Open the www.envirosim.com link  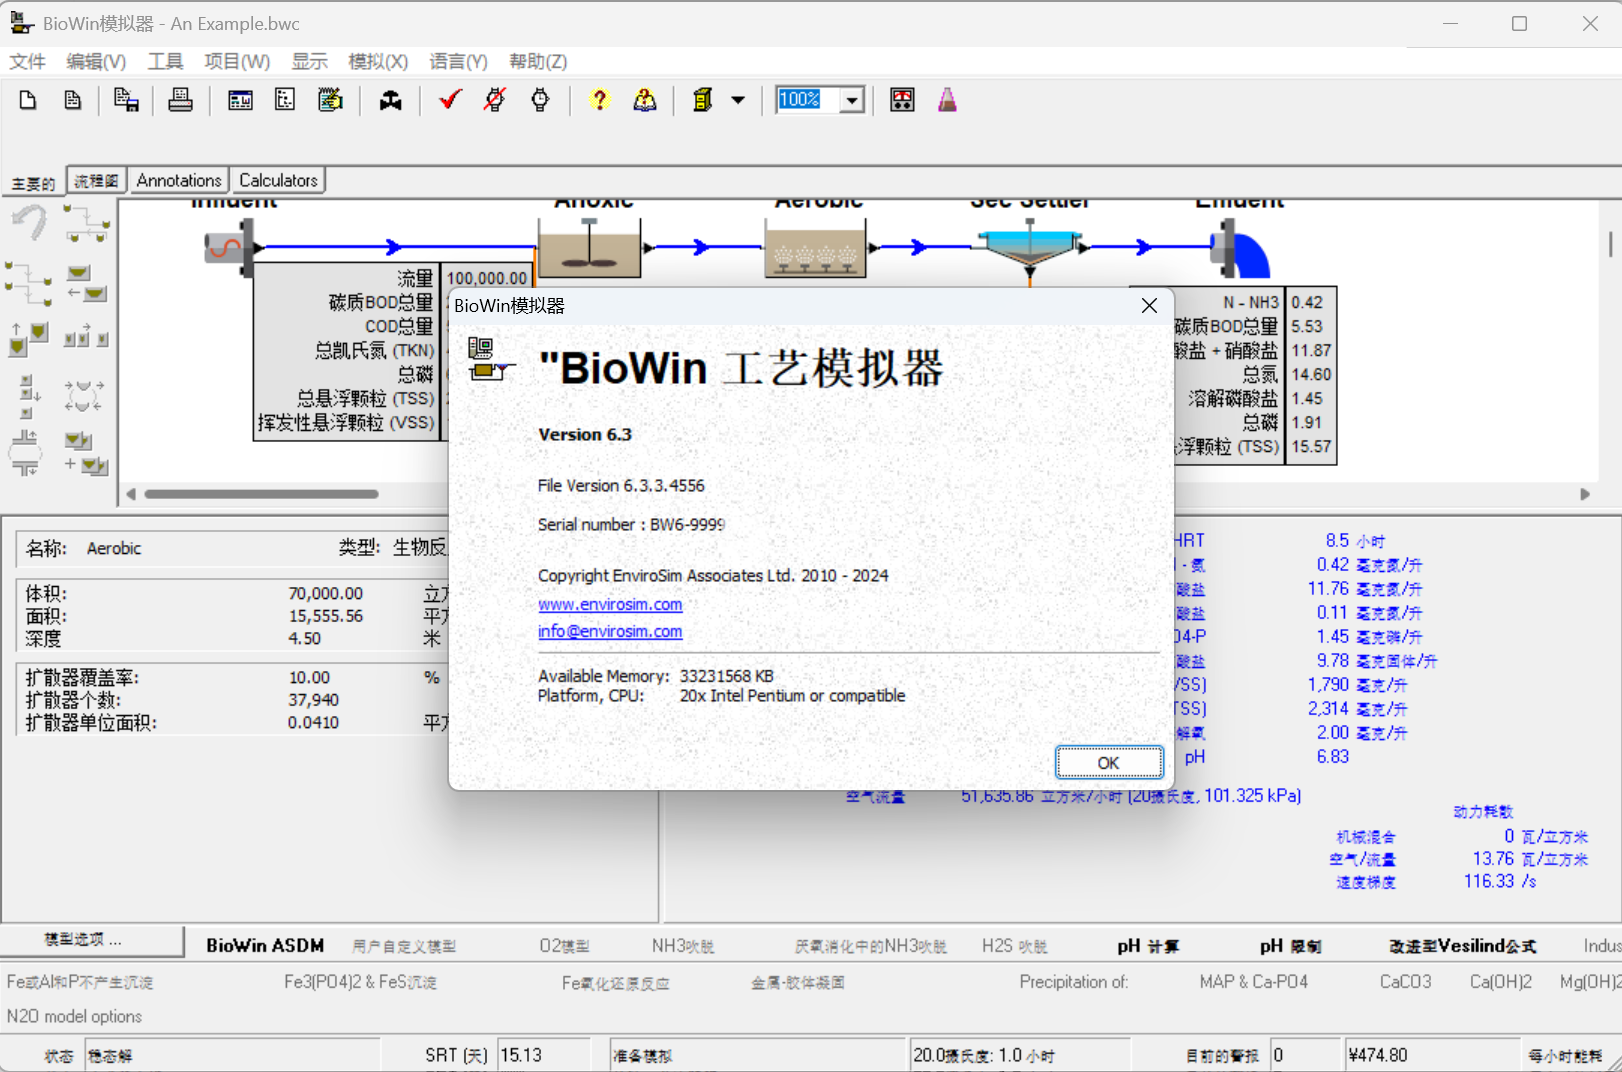coord(610,605)
